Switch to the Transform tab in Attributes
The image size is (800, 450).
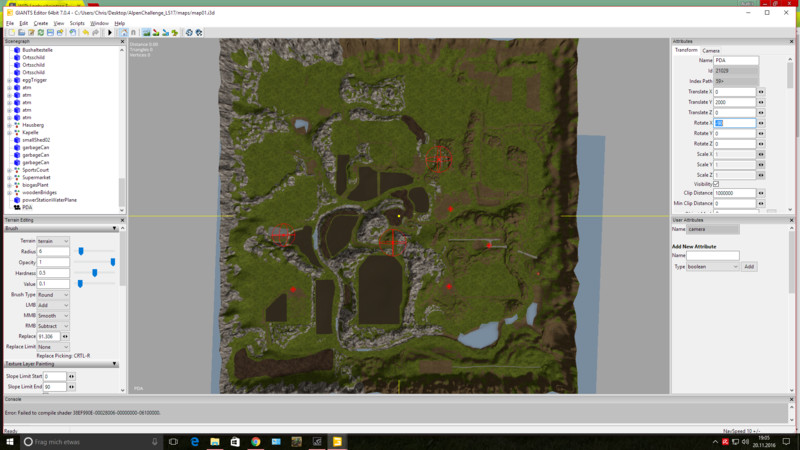[x=686, y=51]
